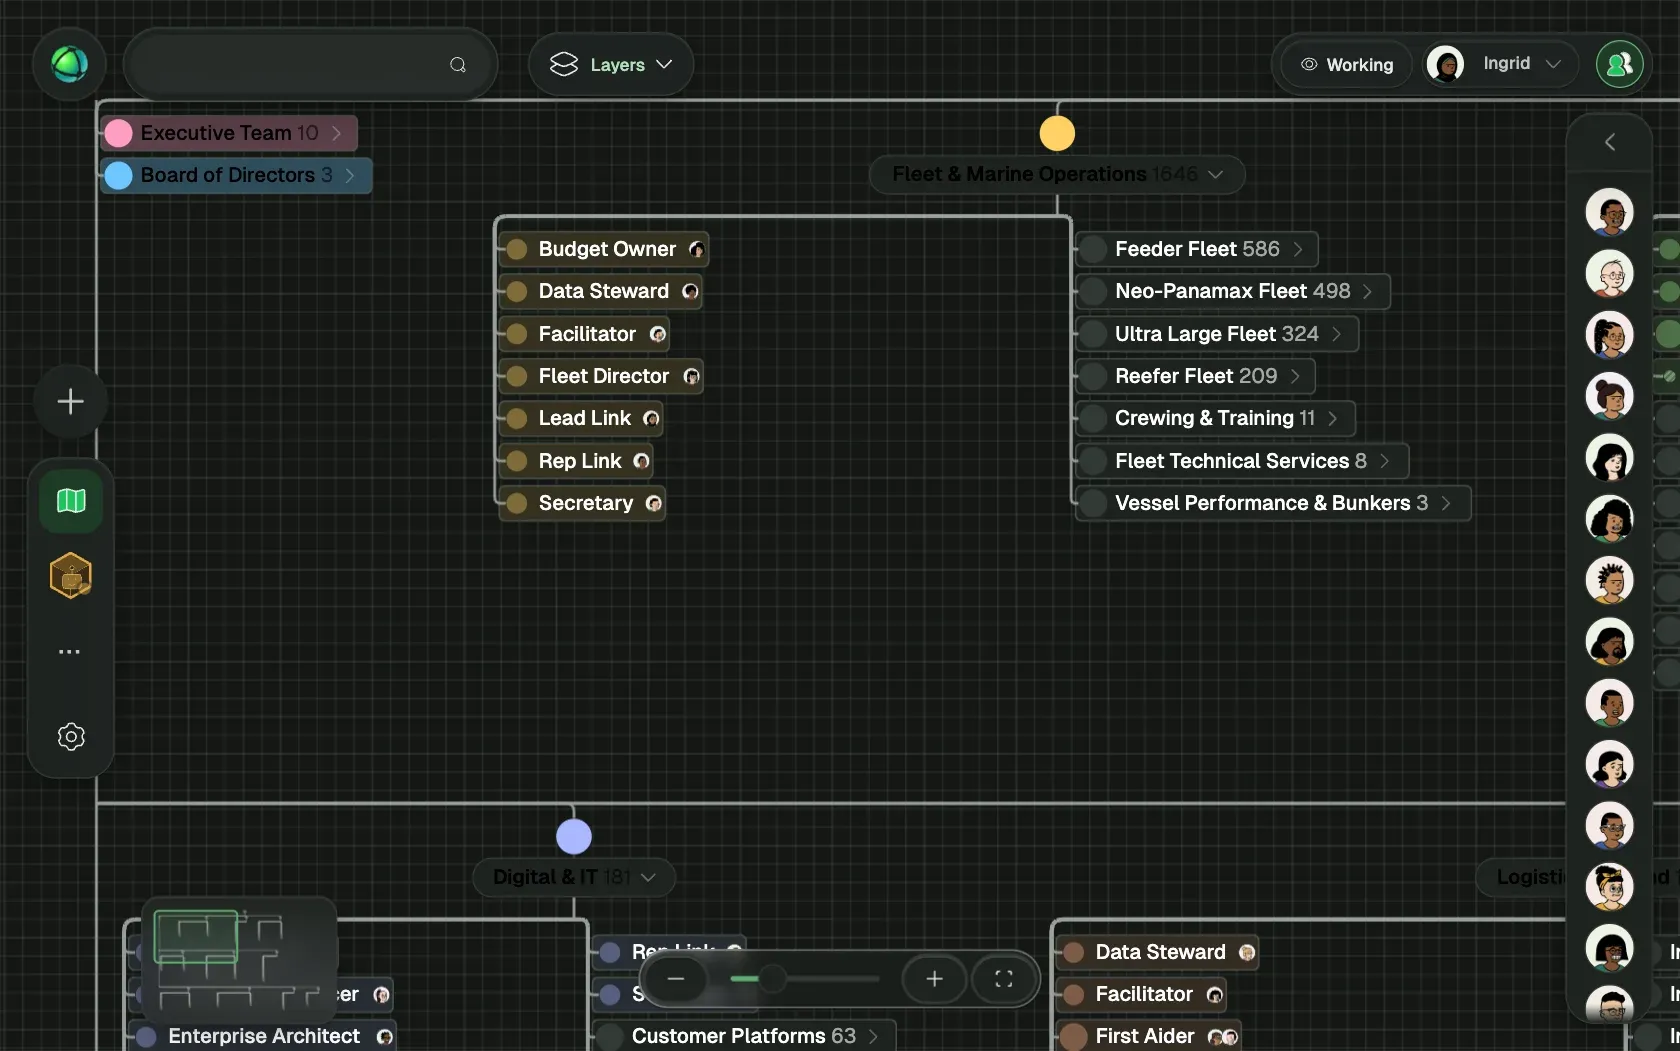1680x1051 pixels.
Task: Click the zoom level slider
Action: click(x=804, y=979)
